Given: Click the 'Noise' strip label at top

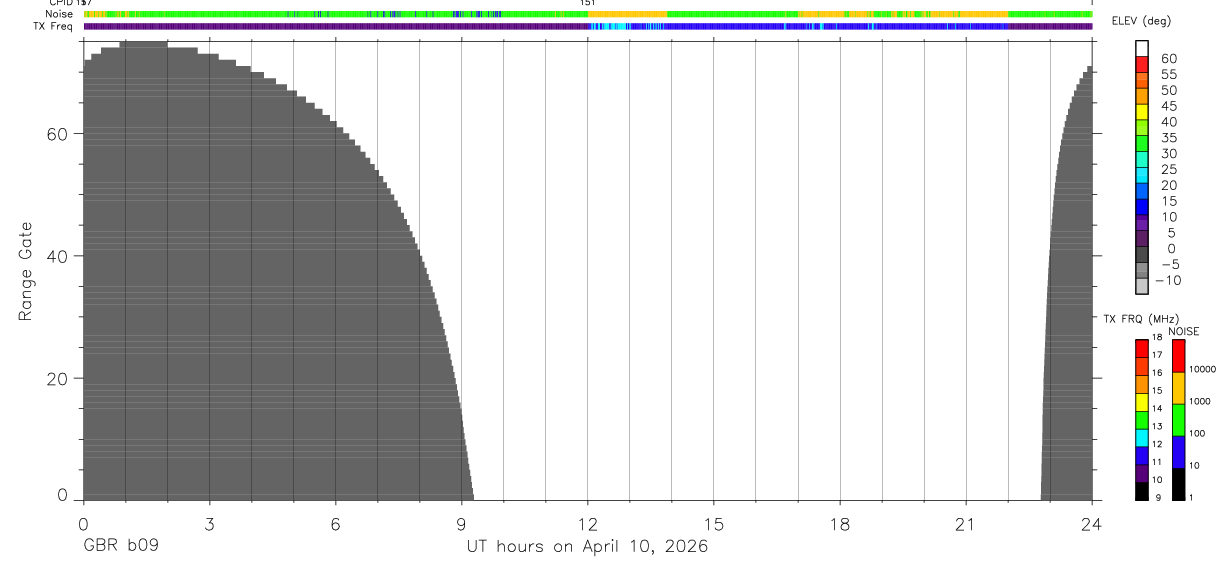Looking at the screenshot, I should [x=57, y=14].
